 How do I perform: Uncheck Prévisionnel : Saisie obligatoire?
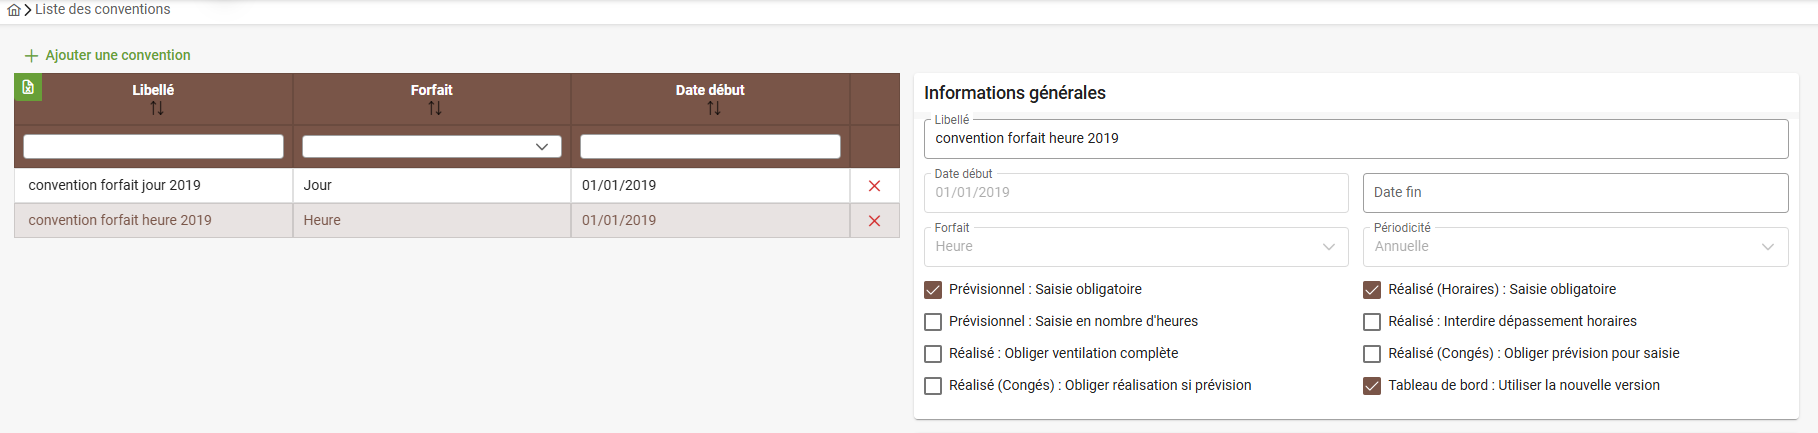[933, 290]
